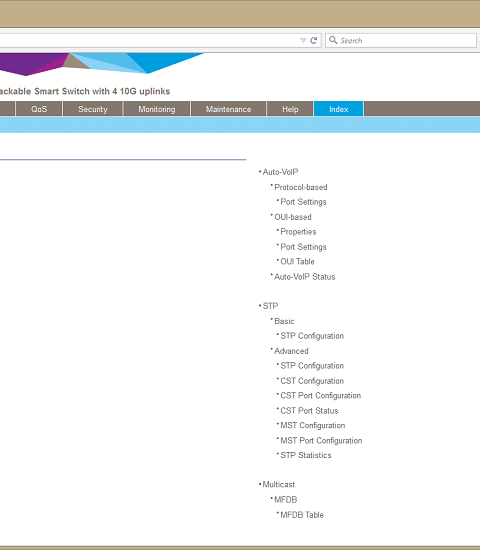Open the CST Port Status link
The height and width of the screenshot is (550, 480).
(x=309, y=411)
